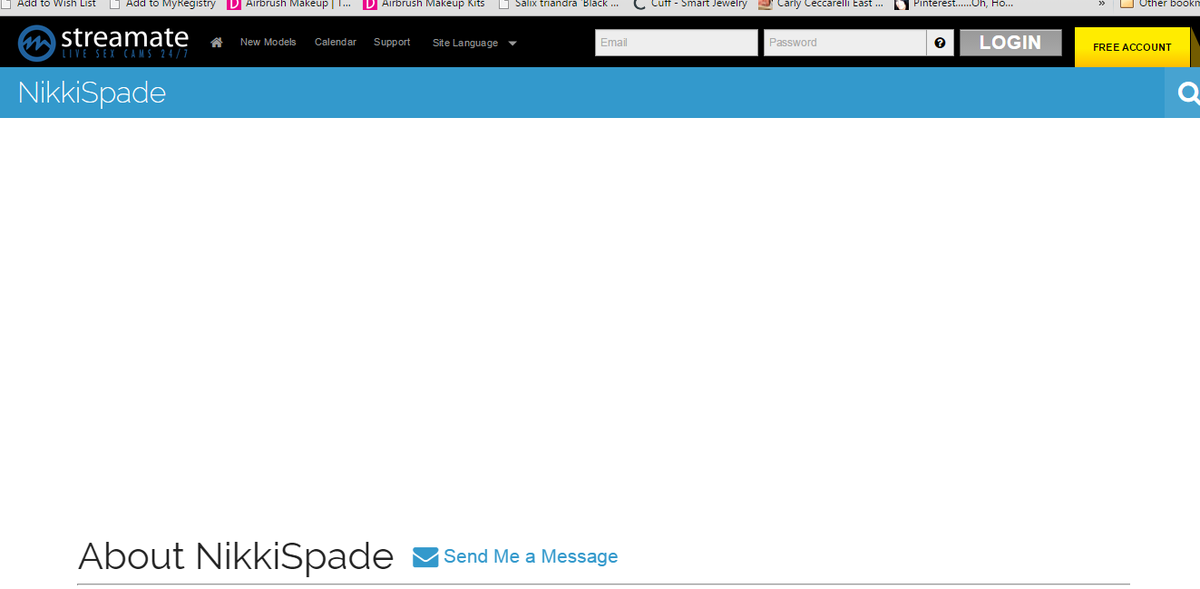Screen dimensions: 1200x589
Task: Open the Add to Wish List bookmark
Action: pos(48,4)
